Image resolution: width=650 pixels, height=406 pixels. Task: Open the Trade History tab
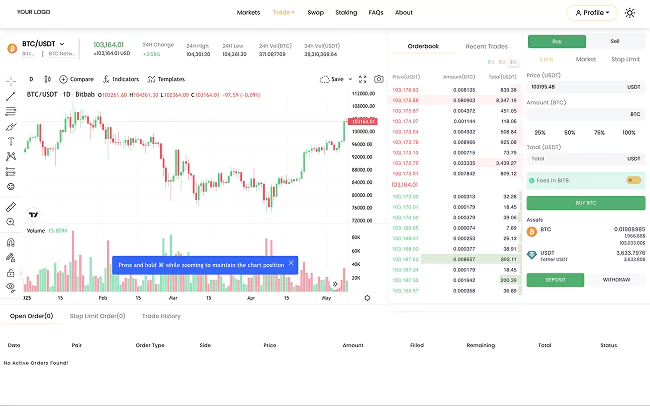pyautogui.click(x=161, y=316)
